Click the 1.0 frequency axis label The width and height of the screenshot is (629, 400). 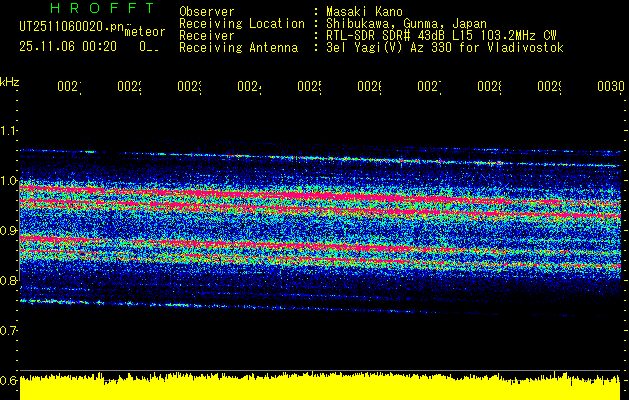(x=8, y=181)
